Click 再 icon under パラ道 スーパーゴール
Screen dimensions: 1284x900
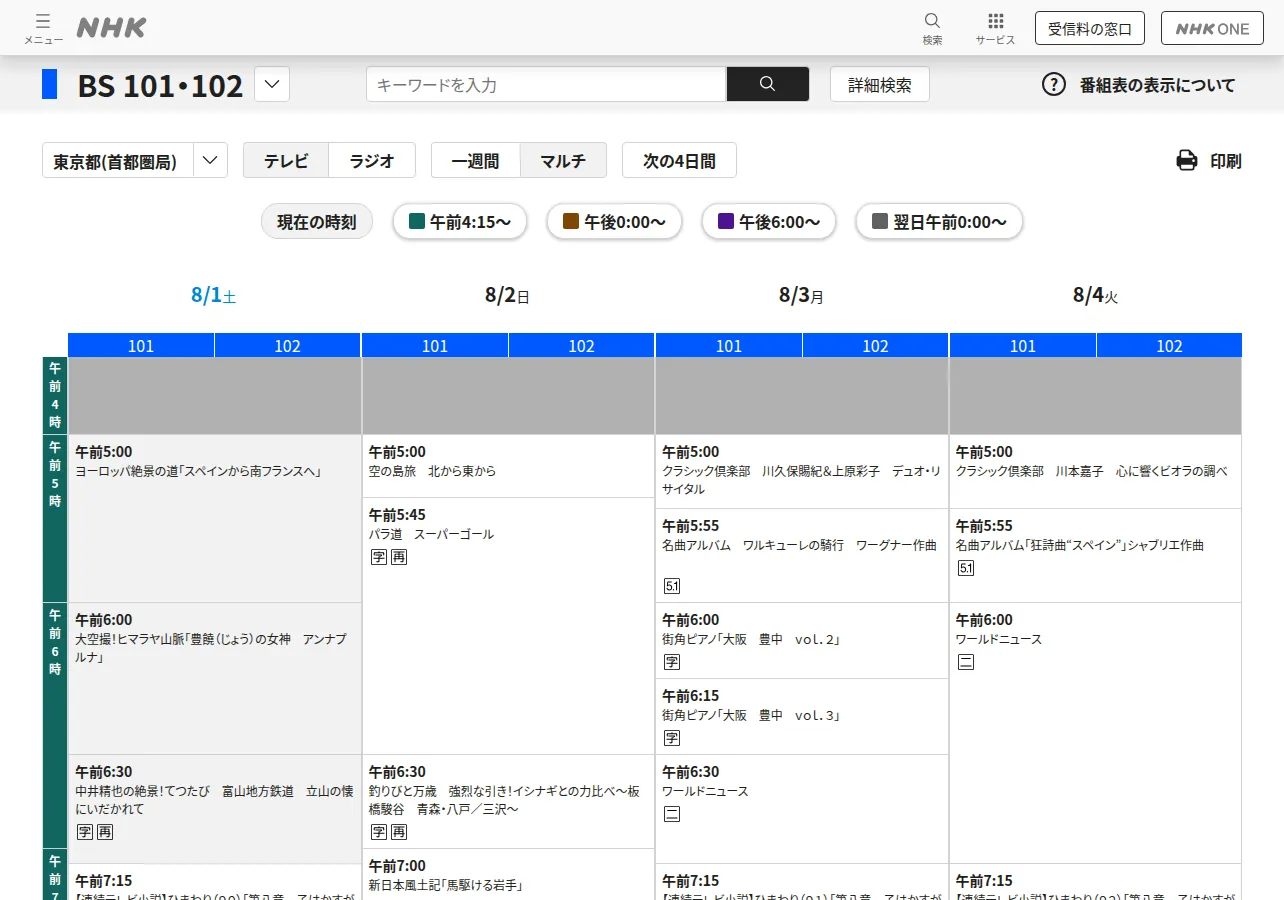click(399, 557)
